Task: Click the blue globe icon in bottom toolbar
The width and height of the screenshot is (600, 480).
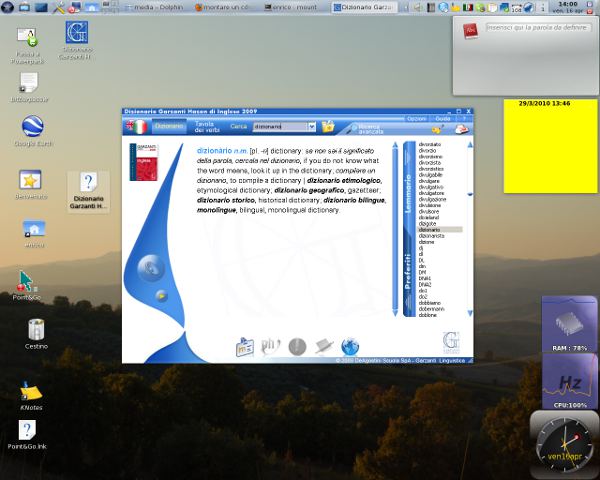Action: [350, 347]
